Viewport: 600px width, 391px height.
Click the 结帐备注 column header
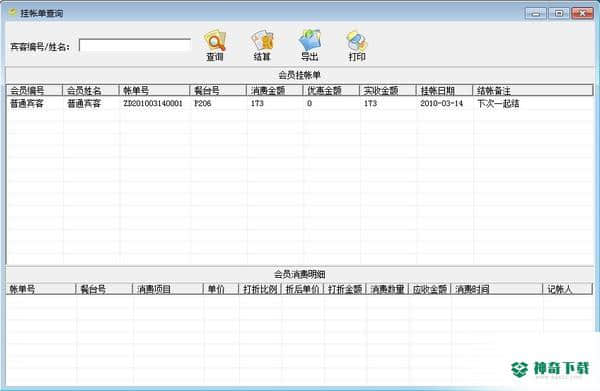pos(533,90)
